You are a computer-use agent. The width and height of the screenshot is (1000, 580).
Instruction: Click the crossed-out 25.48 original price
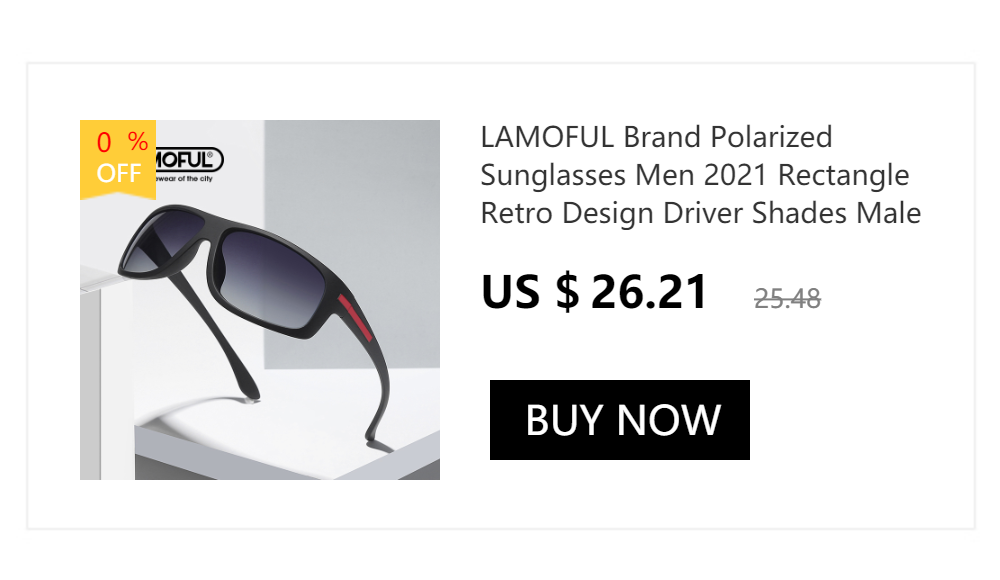pos(787,298)
